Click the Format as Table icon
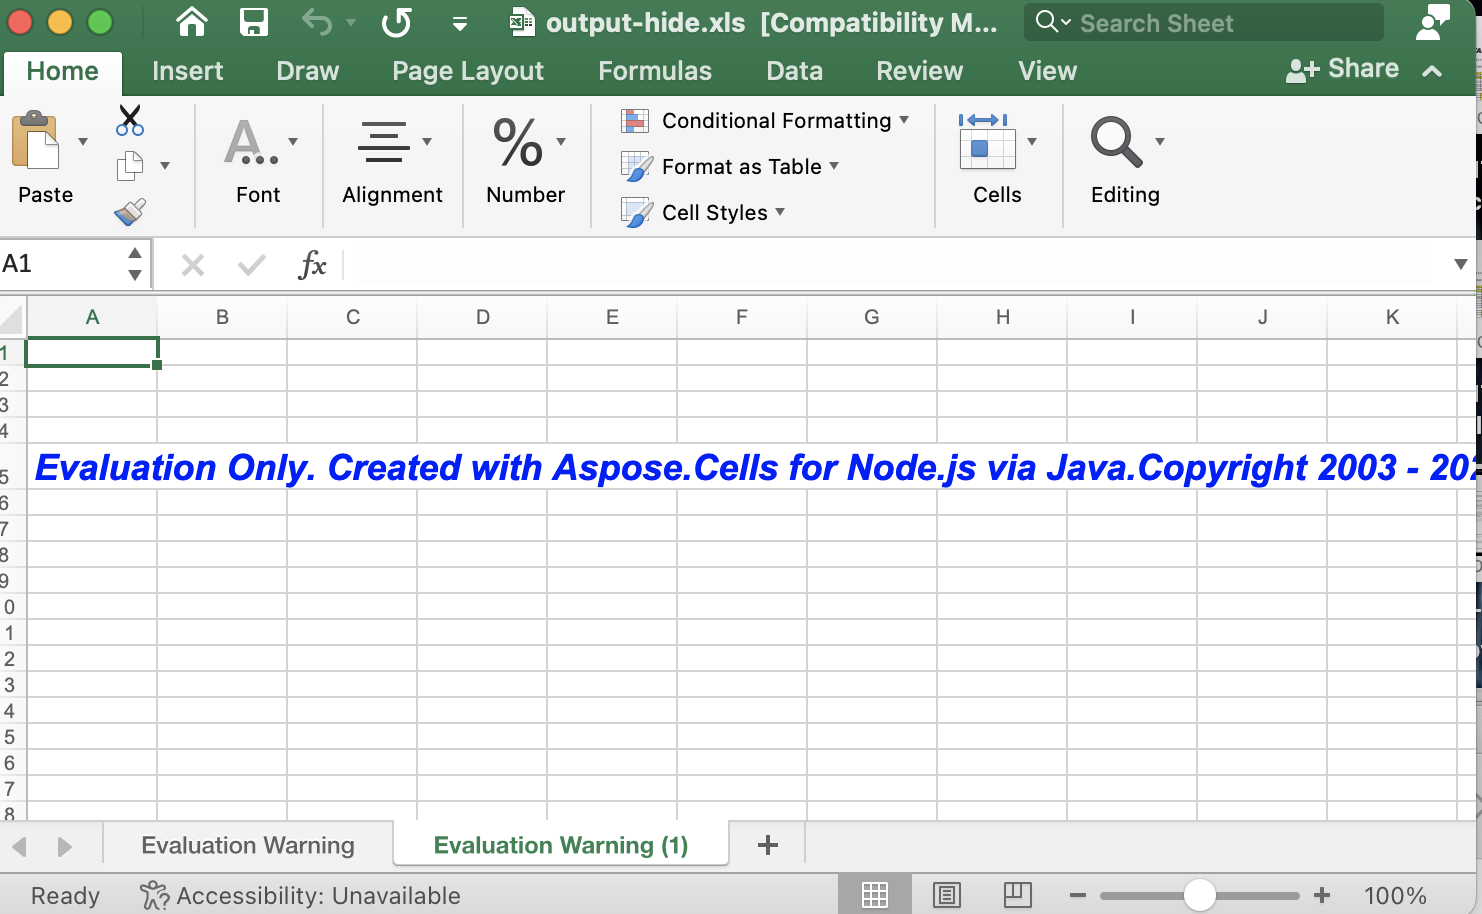 (636, 166)
